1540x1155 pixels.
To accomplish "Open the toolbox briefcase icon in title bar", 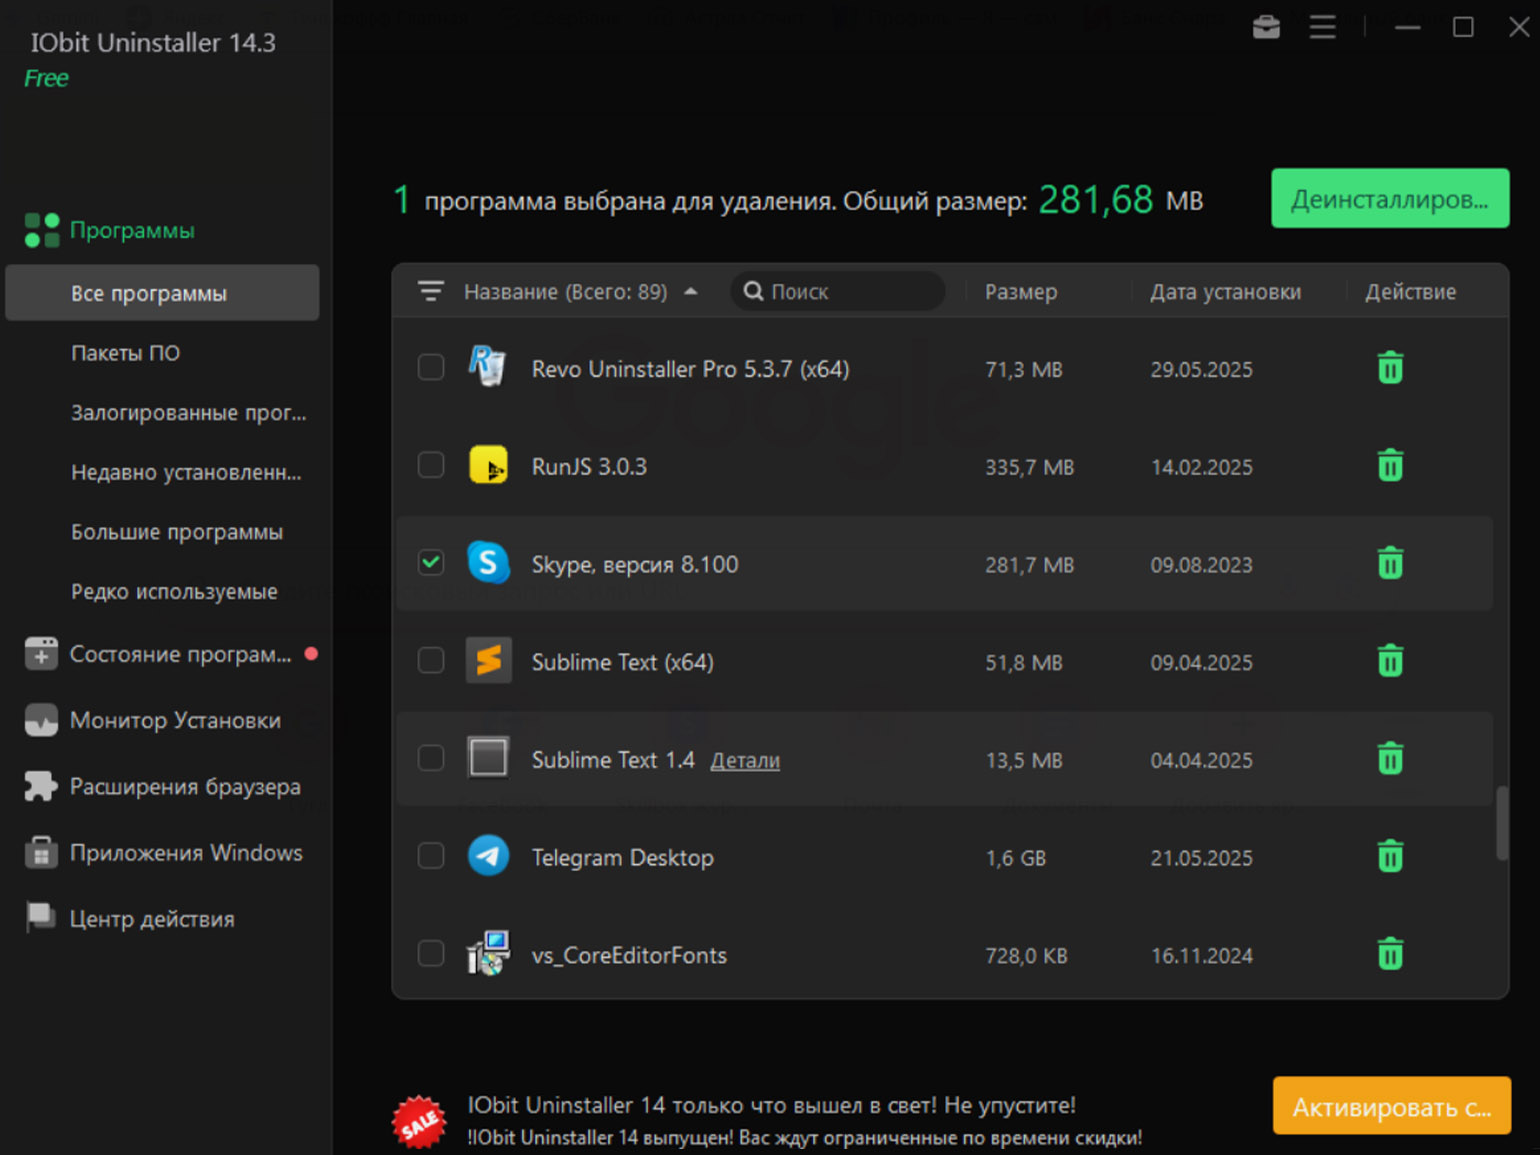I will [x=1266, y=27].
